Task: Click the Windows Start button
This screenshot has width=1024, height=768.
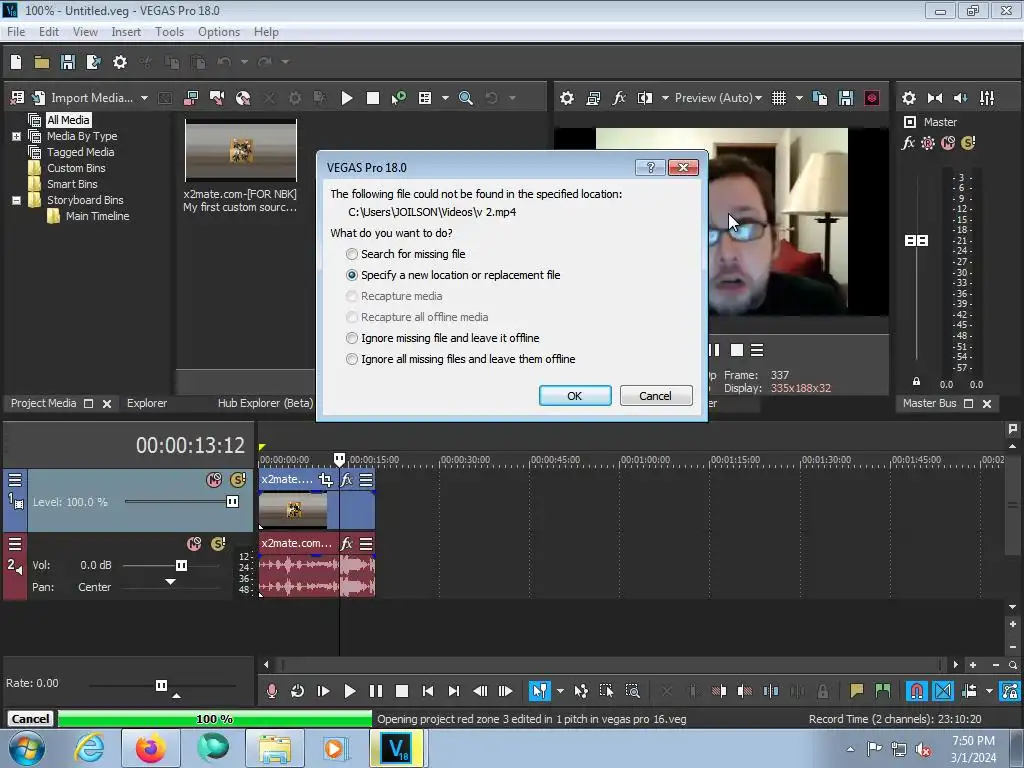Action: click(26, 748)
